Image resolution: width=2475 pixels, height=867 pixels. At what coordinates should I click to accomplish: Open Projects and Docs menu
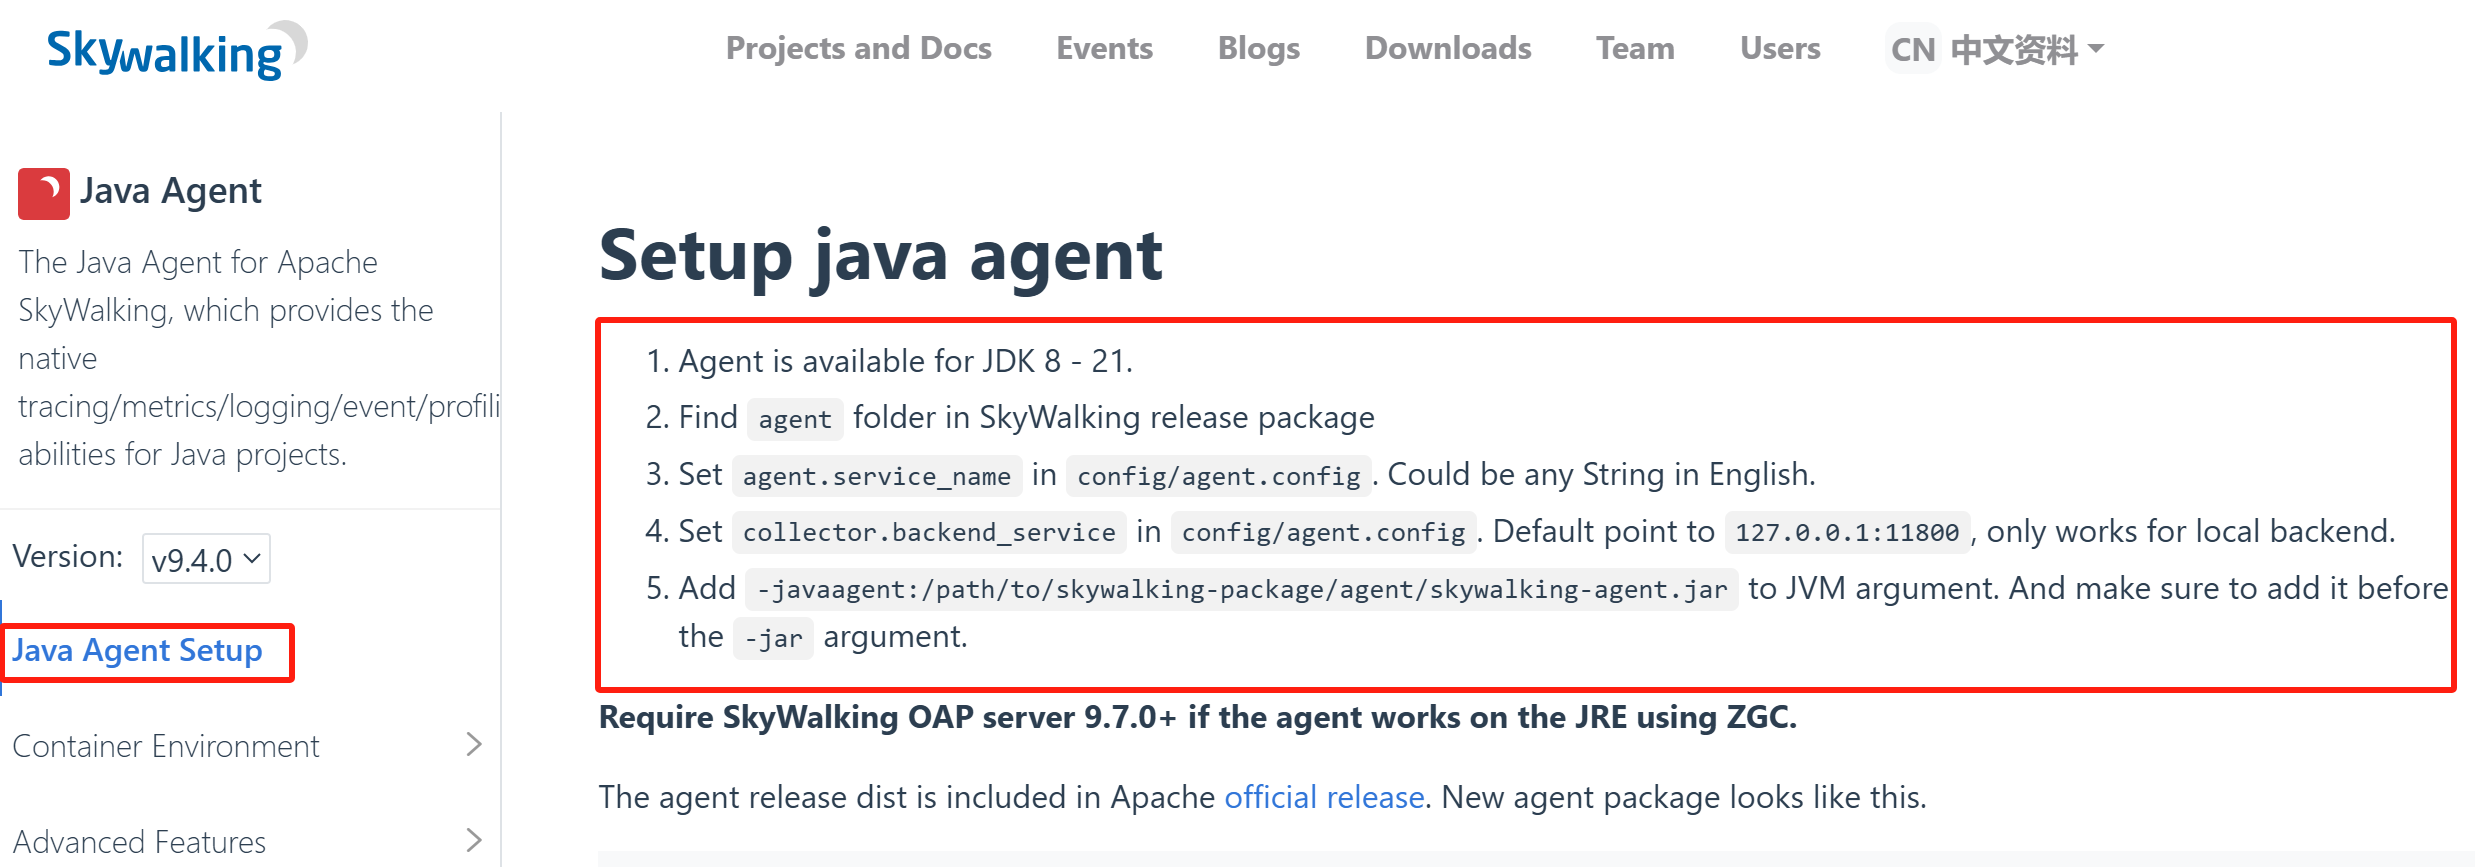[x=858, y=48]
